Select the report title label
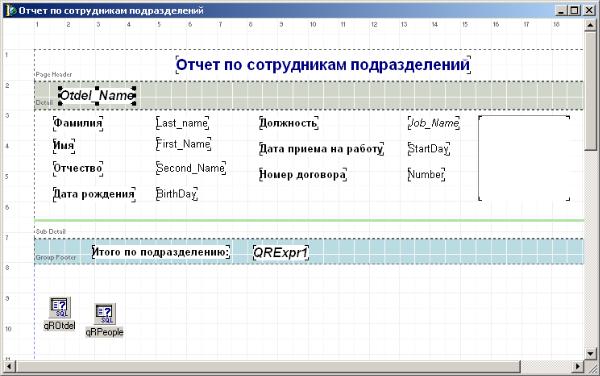This screenshot has width=600, height=376. pyautogui.click(x=323, y=65)
